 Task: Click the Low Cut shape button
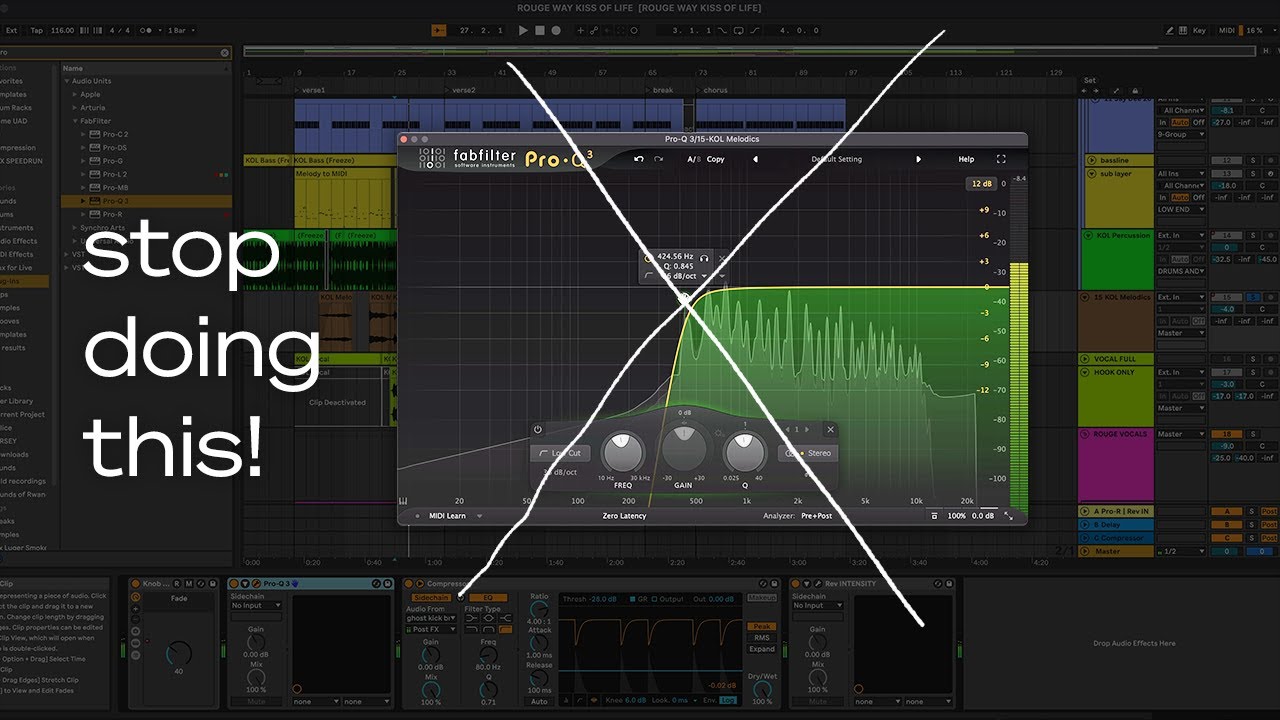click(561, 453)
